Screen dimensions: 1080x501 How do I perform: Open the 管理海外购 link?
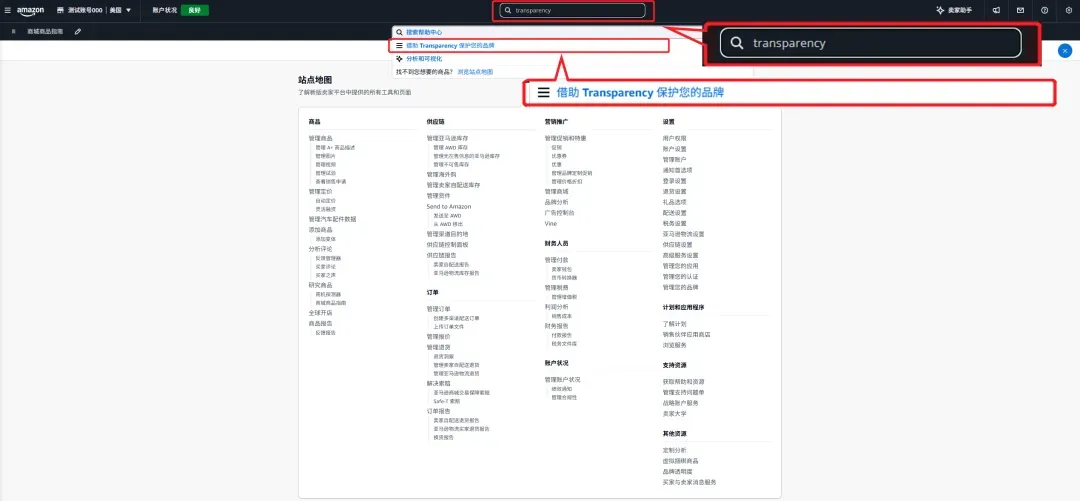tap(440, 174)
